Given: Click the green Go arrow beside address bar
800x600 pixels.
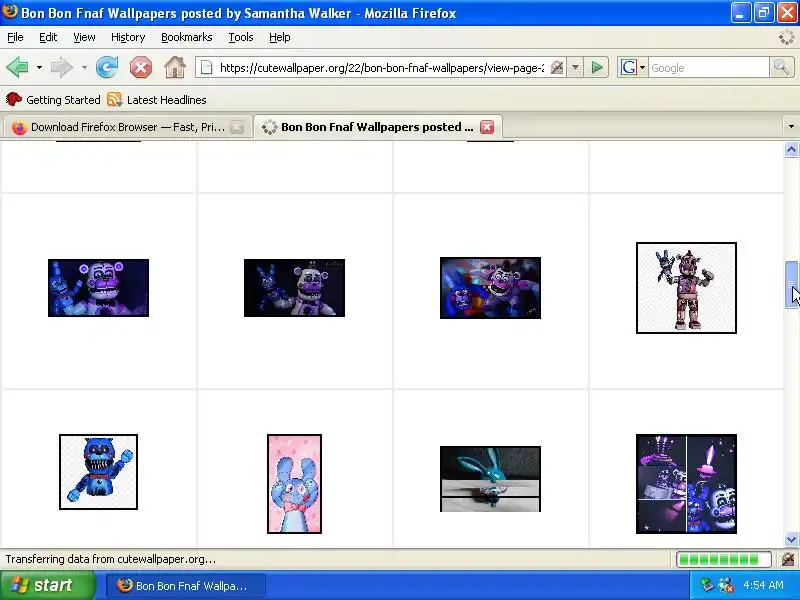Looking at the screenshot, I should (x=597, y=67).
